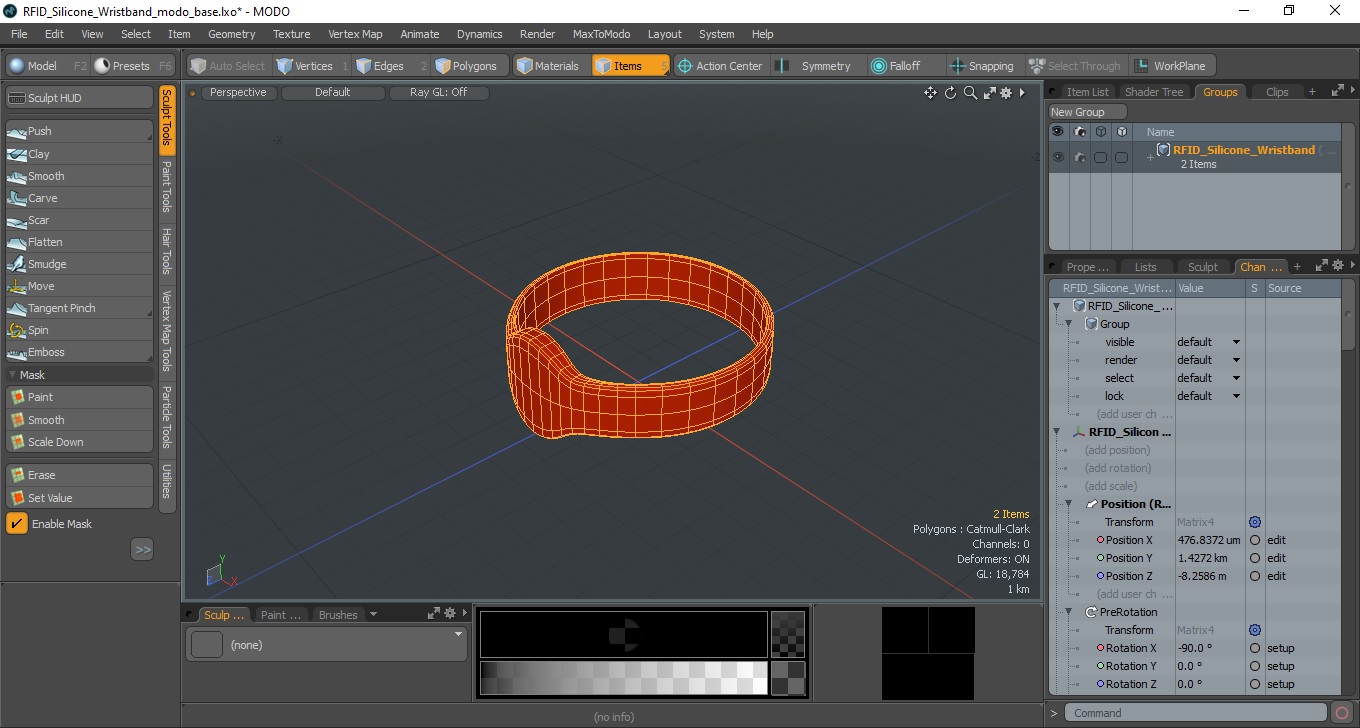Viewport: 1360px width, 728px height.
Task: Click the viewport move/pan icon
Action: click(x=930, y=93)
